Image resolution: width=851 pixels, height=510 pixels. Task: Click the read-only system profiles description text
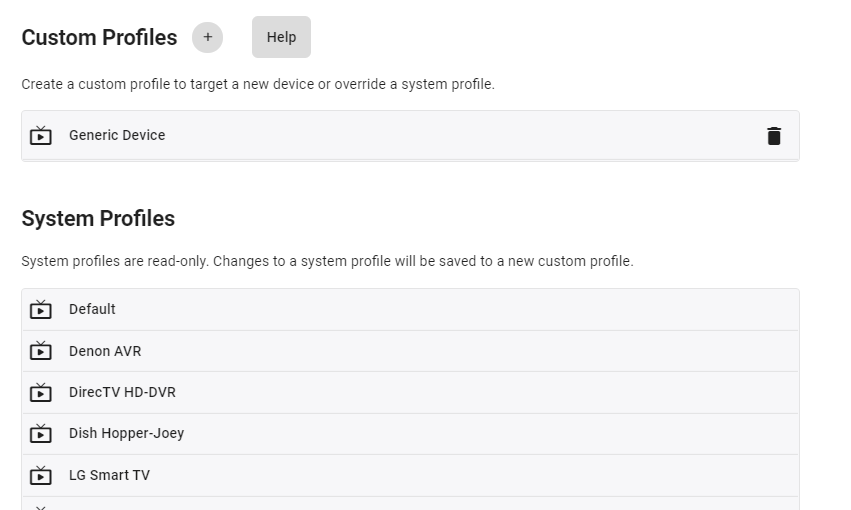click(x=327, y=261)
